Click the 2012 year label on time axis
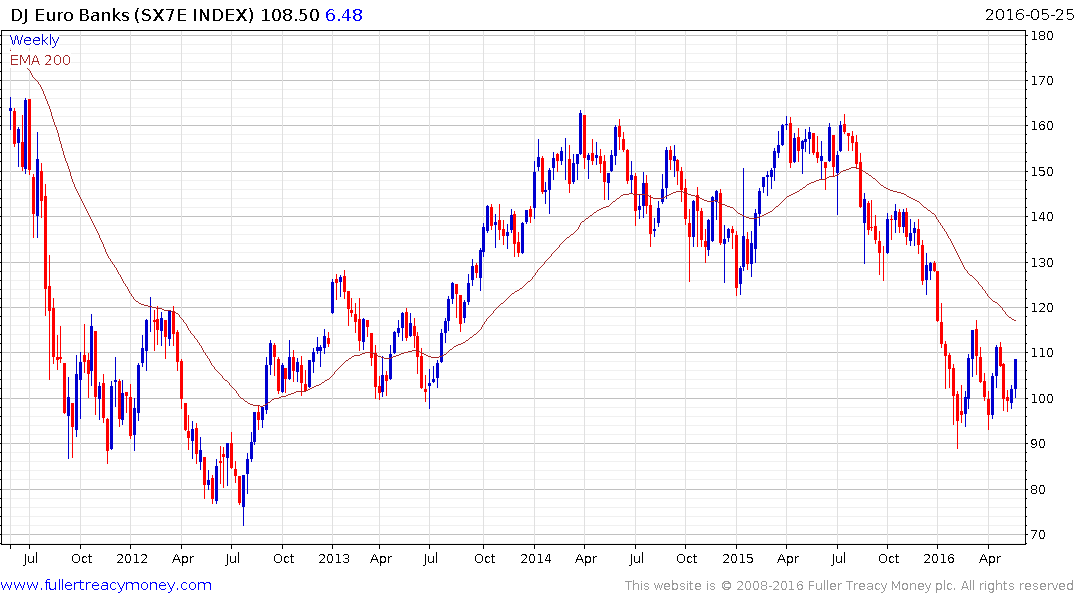1075x600 pixels. (132, 558)
